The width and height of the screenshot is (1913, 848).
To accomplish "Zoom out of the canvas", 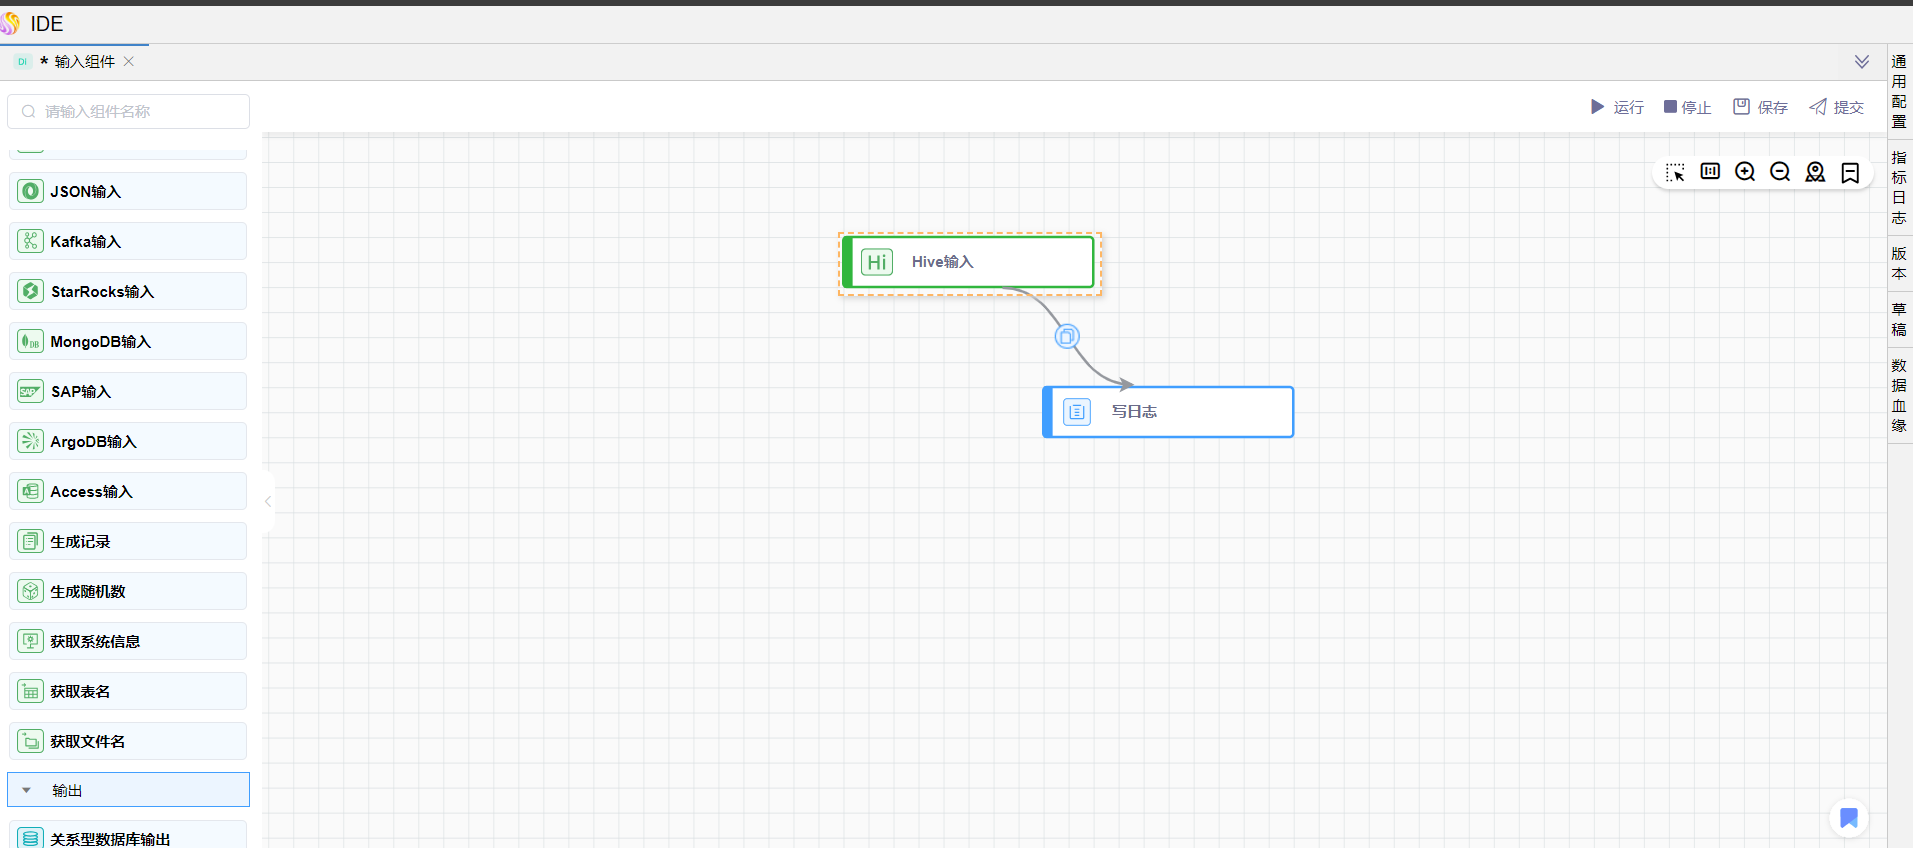I will (1780, 172).
